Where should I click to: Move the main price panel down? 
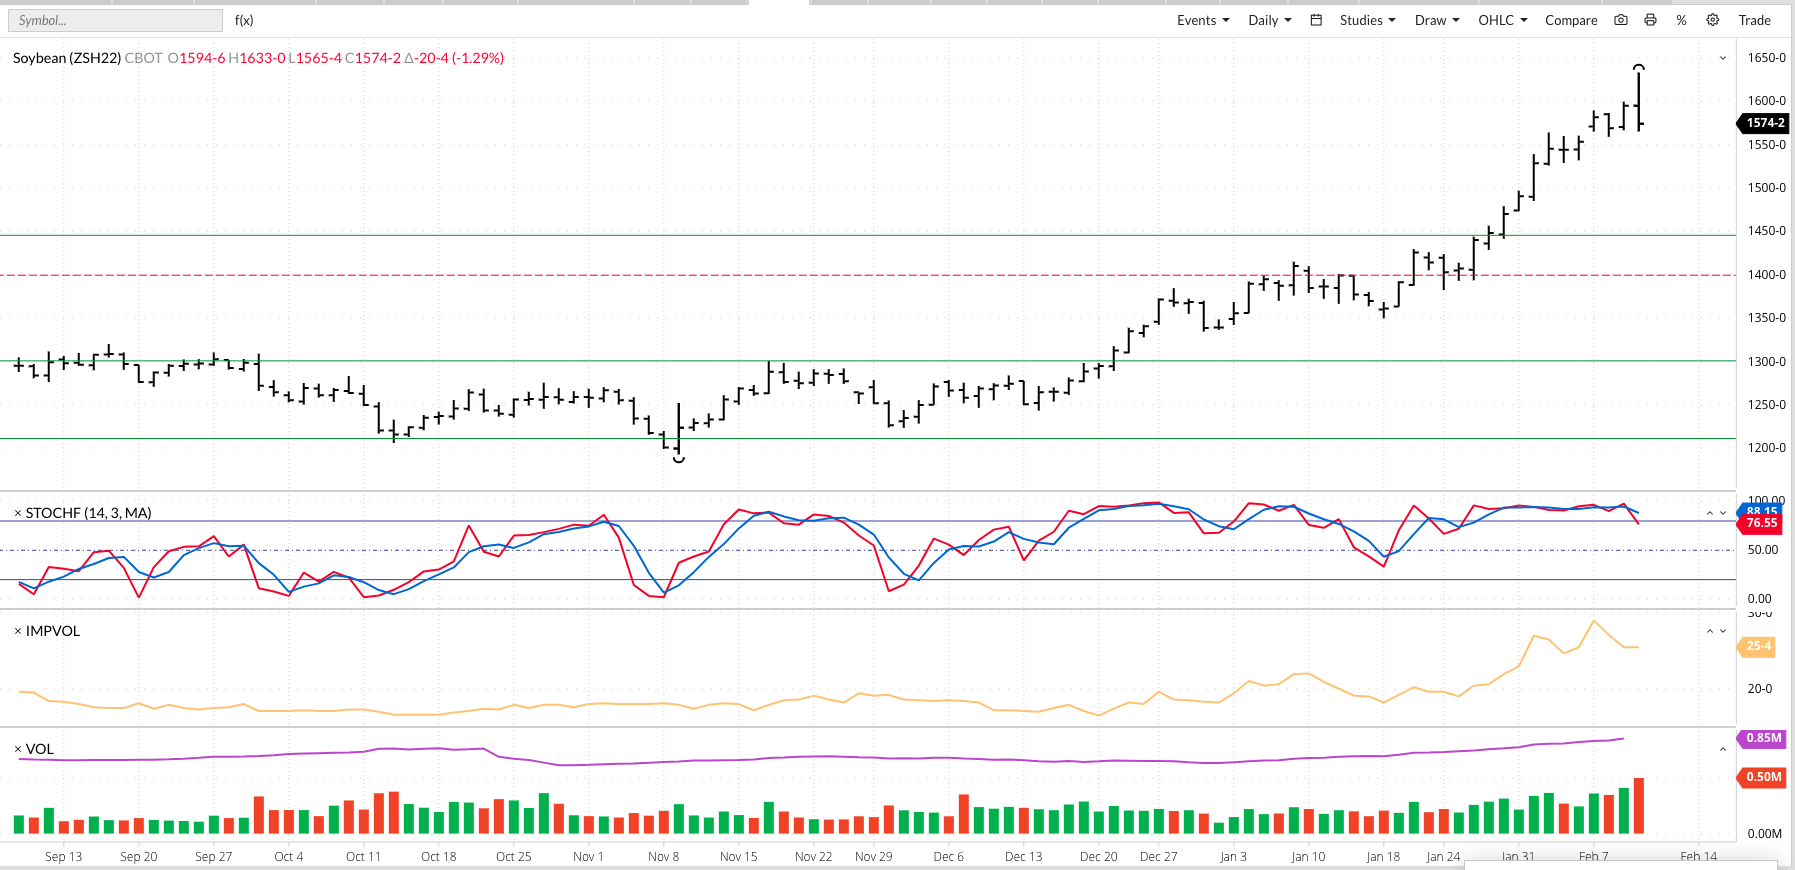tap(1723, 58)
